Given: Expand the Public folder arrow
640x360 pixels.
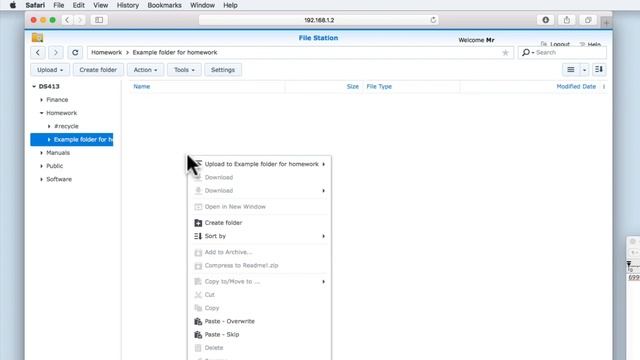Looking at the screenshot, I should 41,166.
